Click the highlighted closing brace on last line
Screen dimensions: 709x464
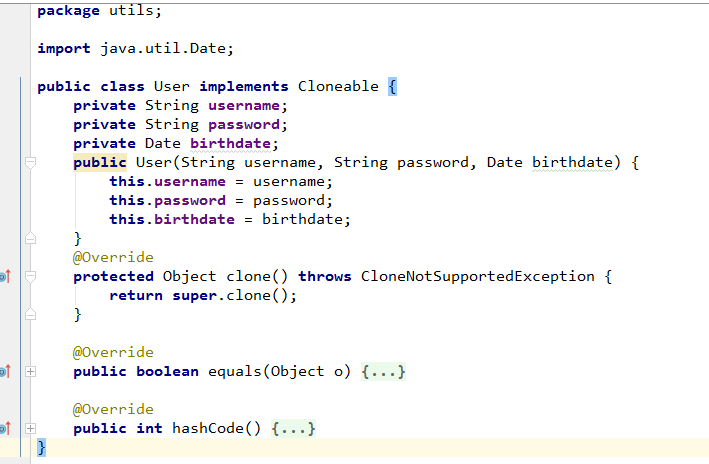click(42, 447)
